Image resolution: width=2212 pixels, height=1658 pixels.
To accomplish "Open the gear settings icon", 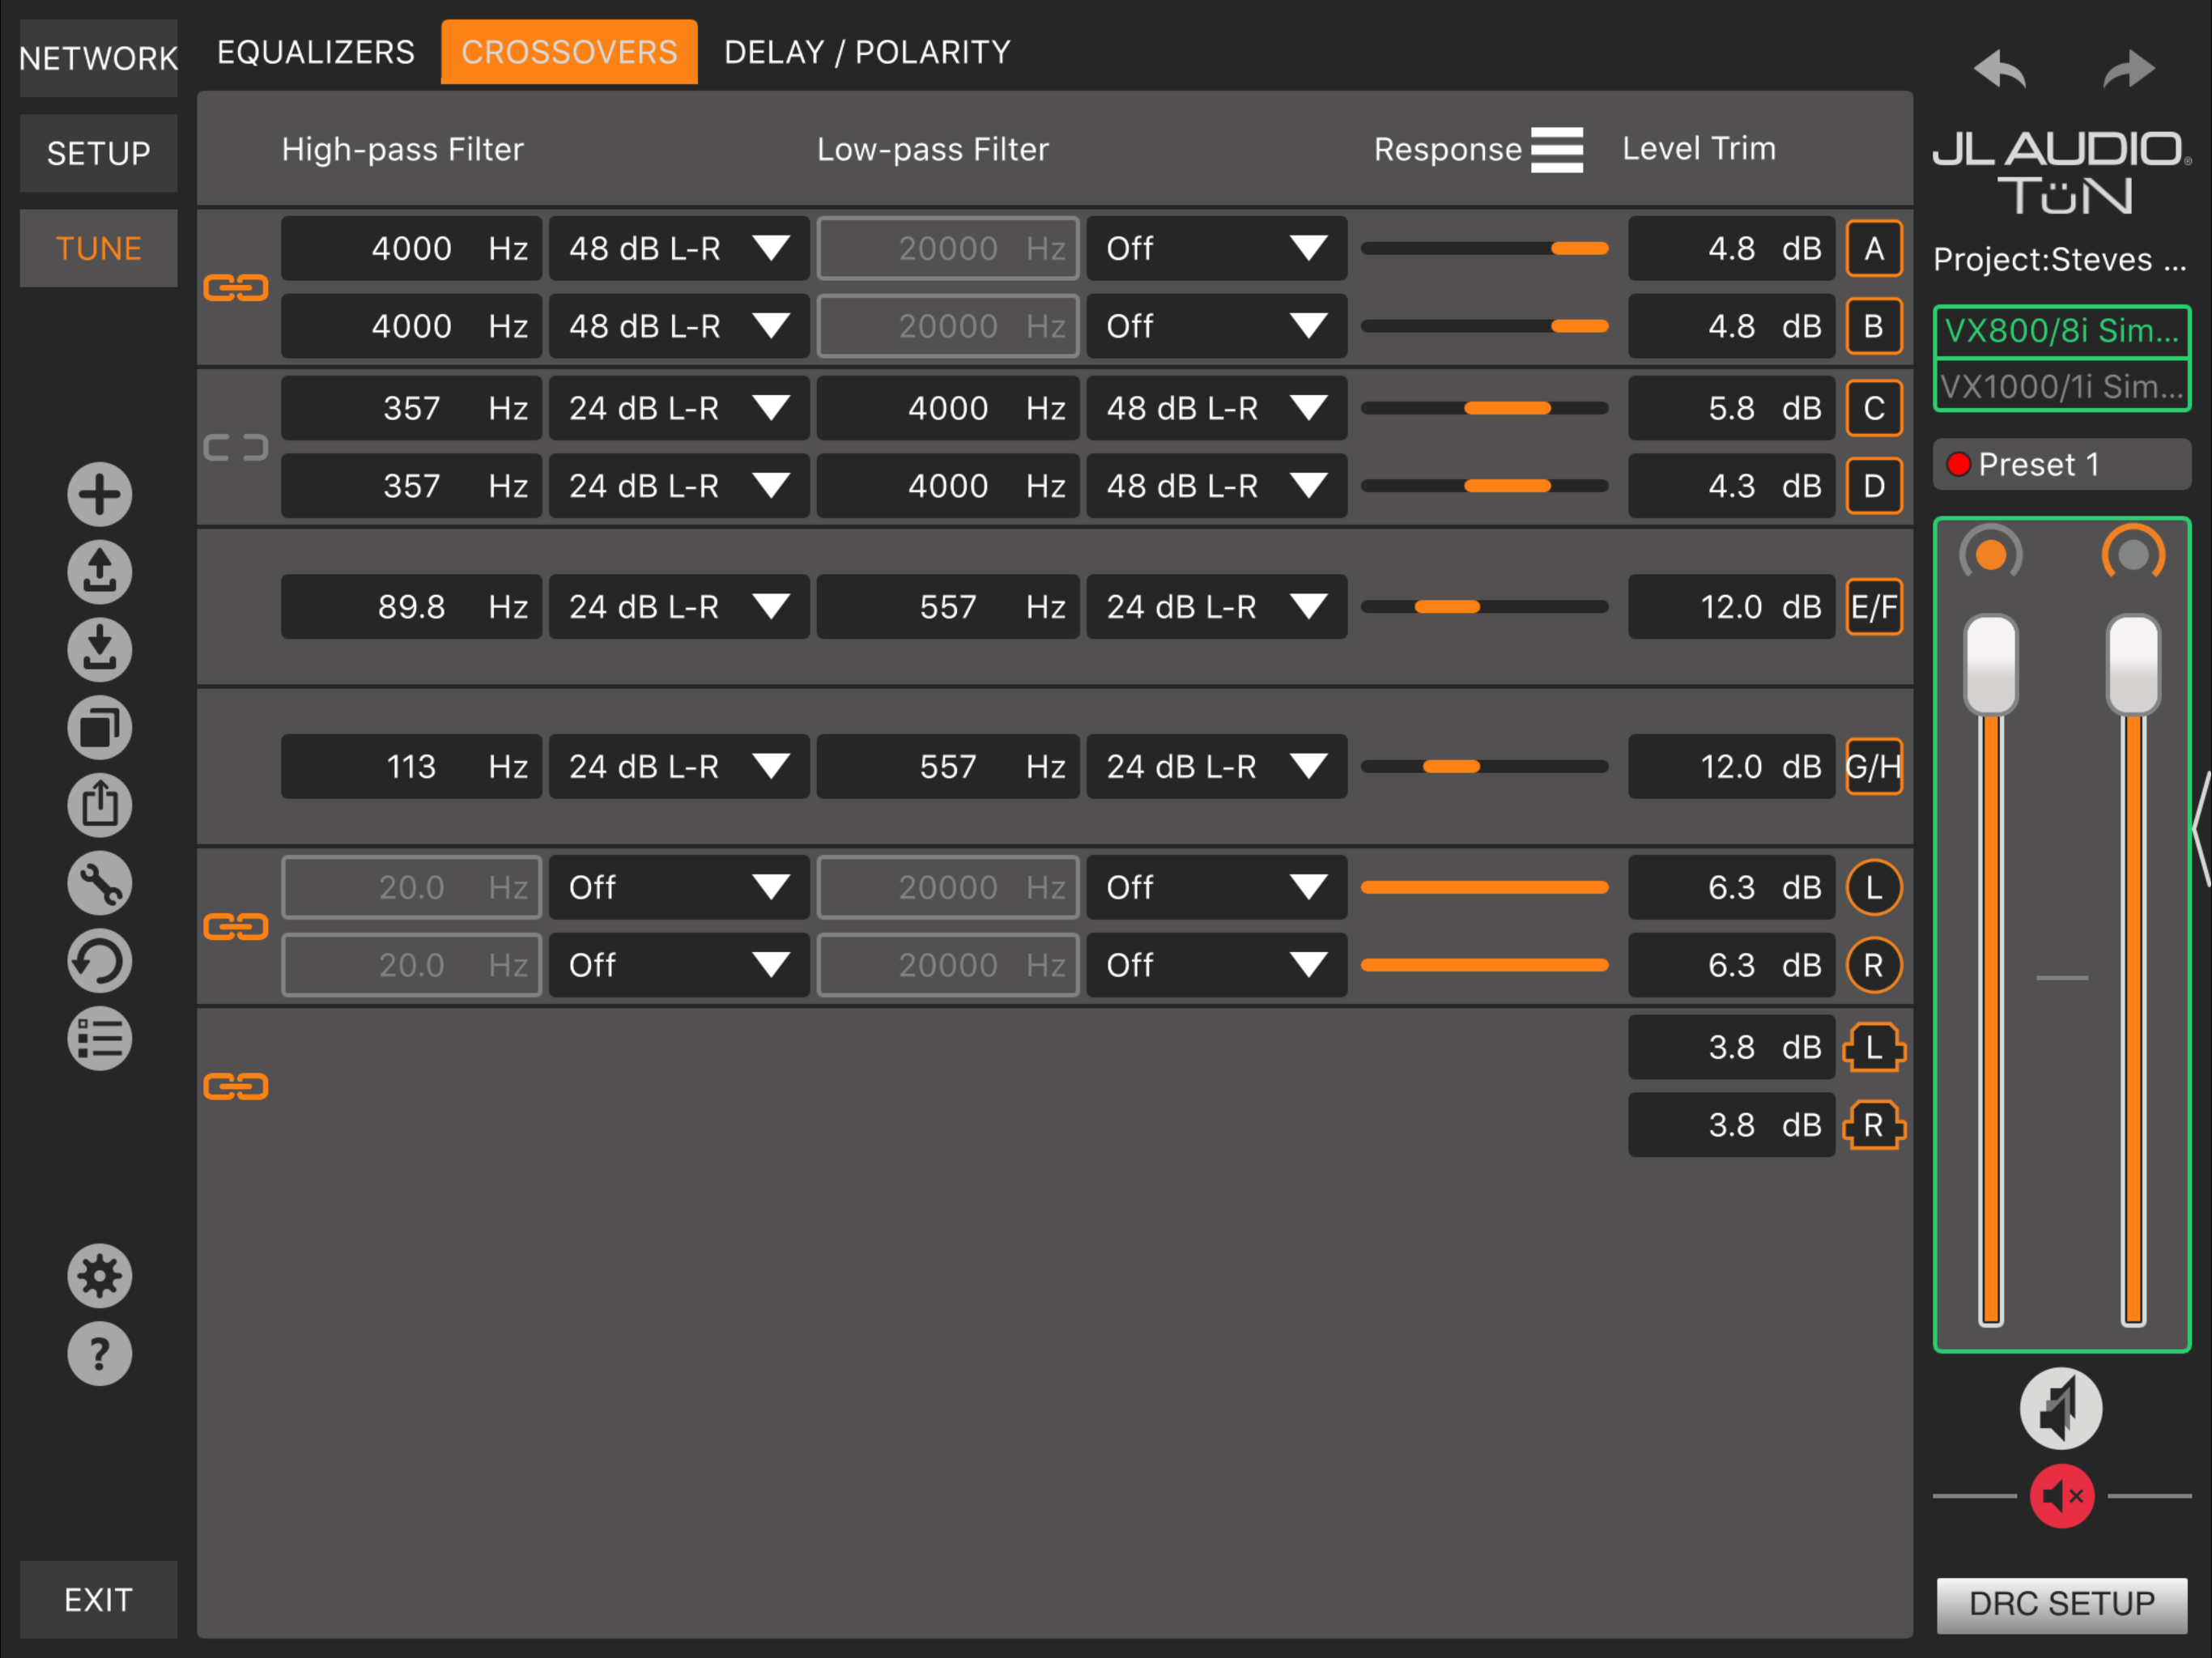I will point(99,1276).
